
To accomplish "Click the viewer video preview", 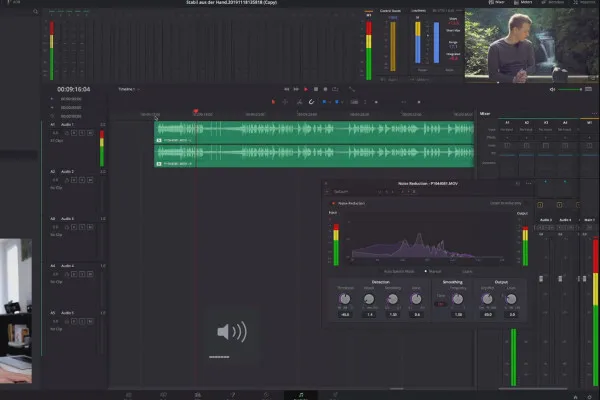I will point(532,46).
